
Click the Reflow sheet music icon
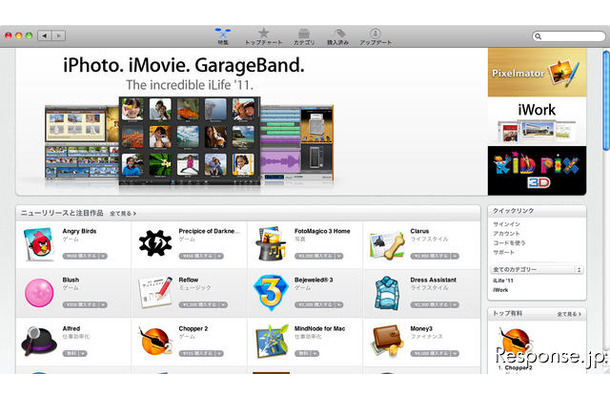155,292
